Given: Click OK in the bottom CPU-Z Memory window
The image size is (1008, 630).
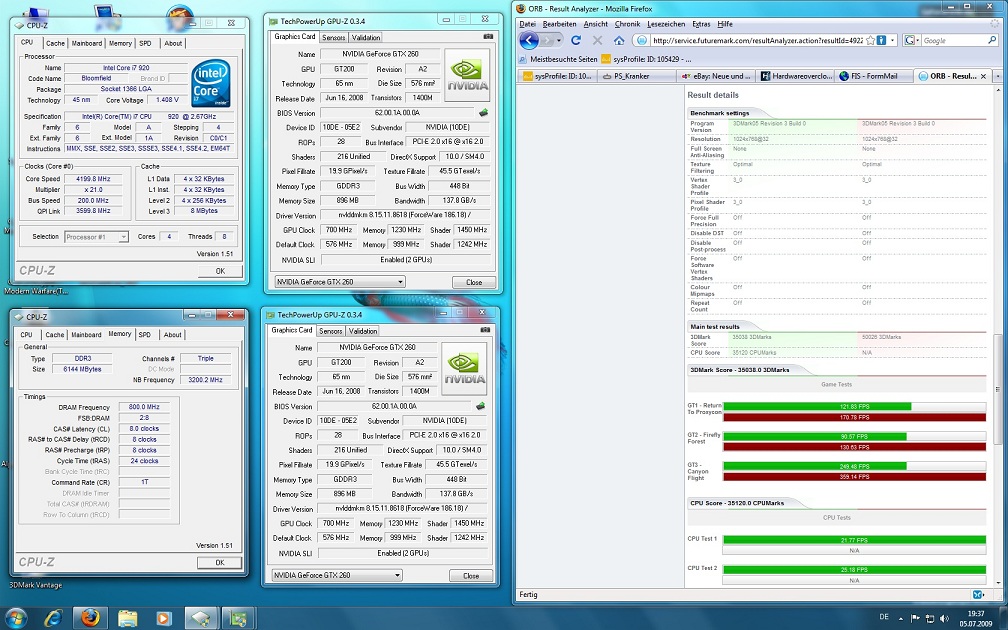Looking at the screenshot, I should (x=220, y=562).
